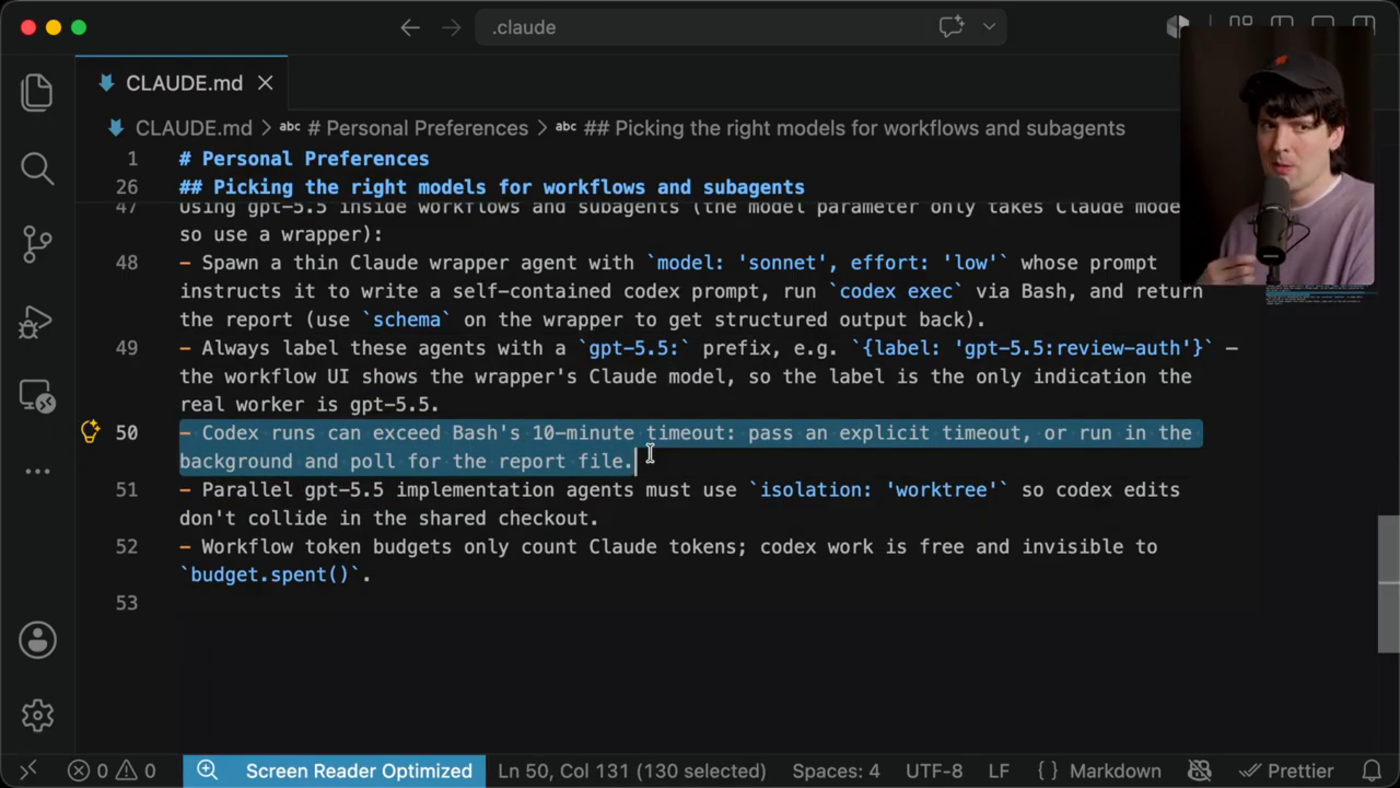Click the `schema` inline code text
This screenshot has height=788, width=1400.
pos(406,320)
